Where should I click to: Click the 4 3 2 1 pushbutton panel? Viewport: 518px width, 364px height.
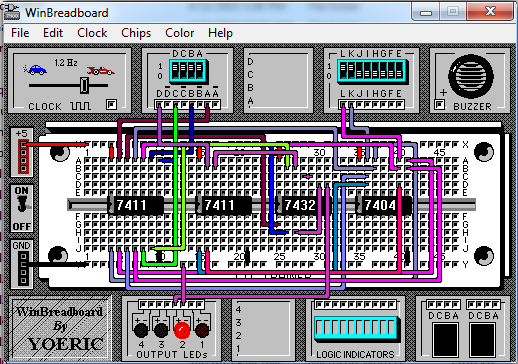264,329
